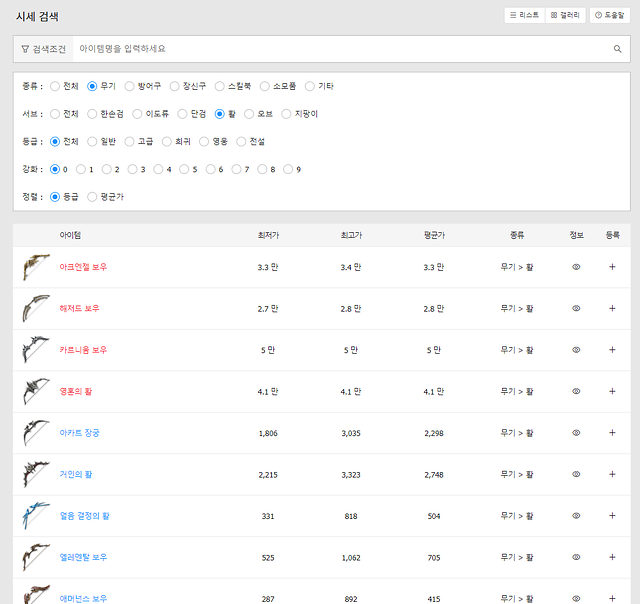Image resolution: width=640 pixels, height=604 pixels.
Task: Add 영혼의 활 using plus icon
Action: click(x=612, y=391)
